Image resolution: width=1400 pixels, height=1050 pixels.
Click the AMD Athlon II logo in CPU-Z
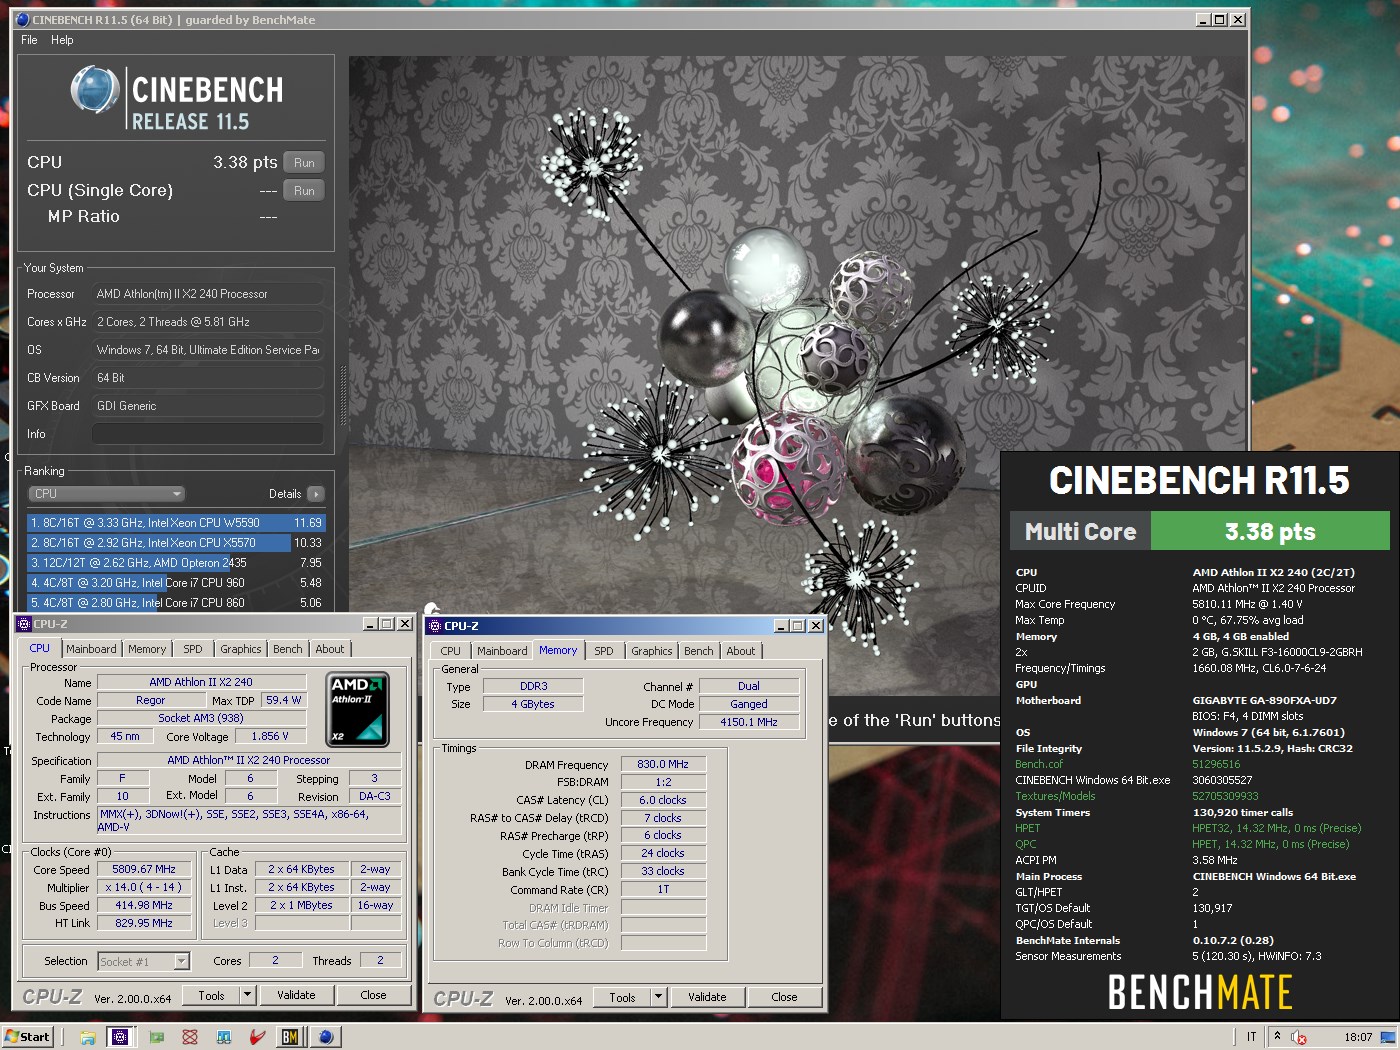(x=358, y=709)
